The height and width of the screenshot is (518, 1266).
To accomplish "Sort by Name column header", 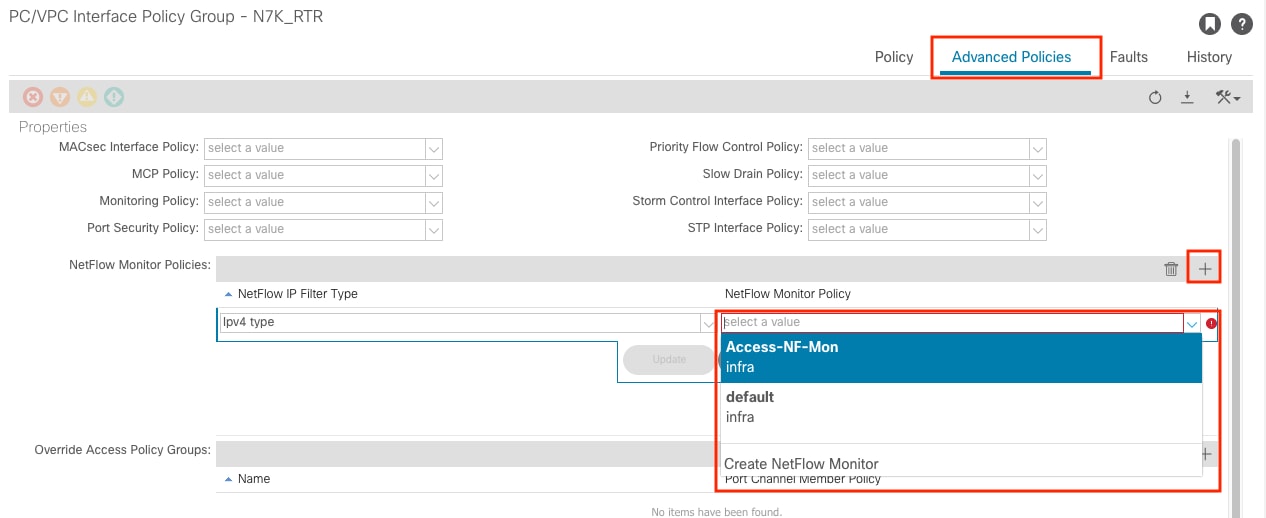I will pos(254,479).
